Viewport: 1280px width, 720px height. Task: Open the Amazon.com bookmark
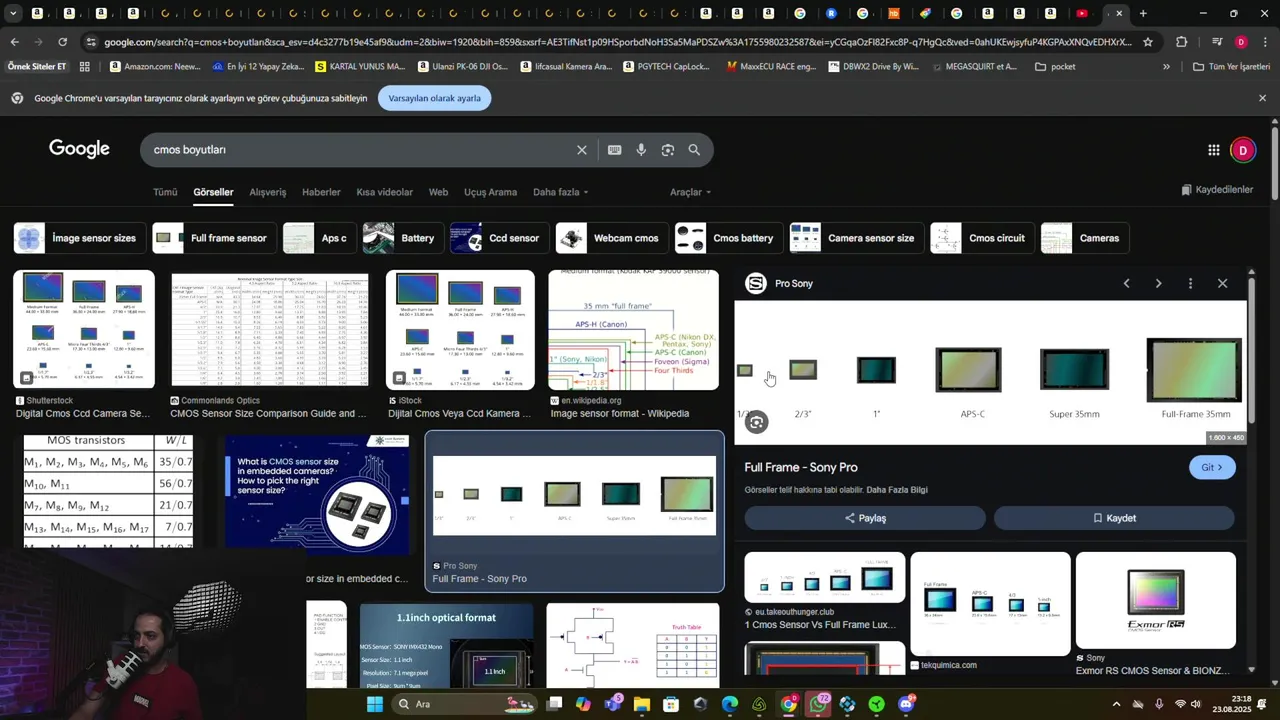(155, 67)
